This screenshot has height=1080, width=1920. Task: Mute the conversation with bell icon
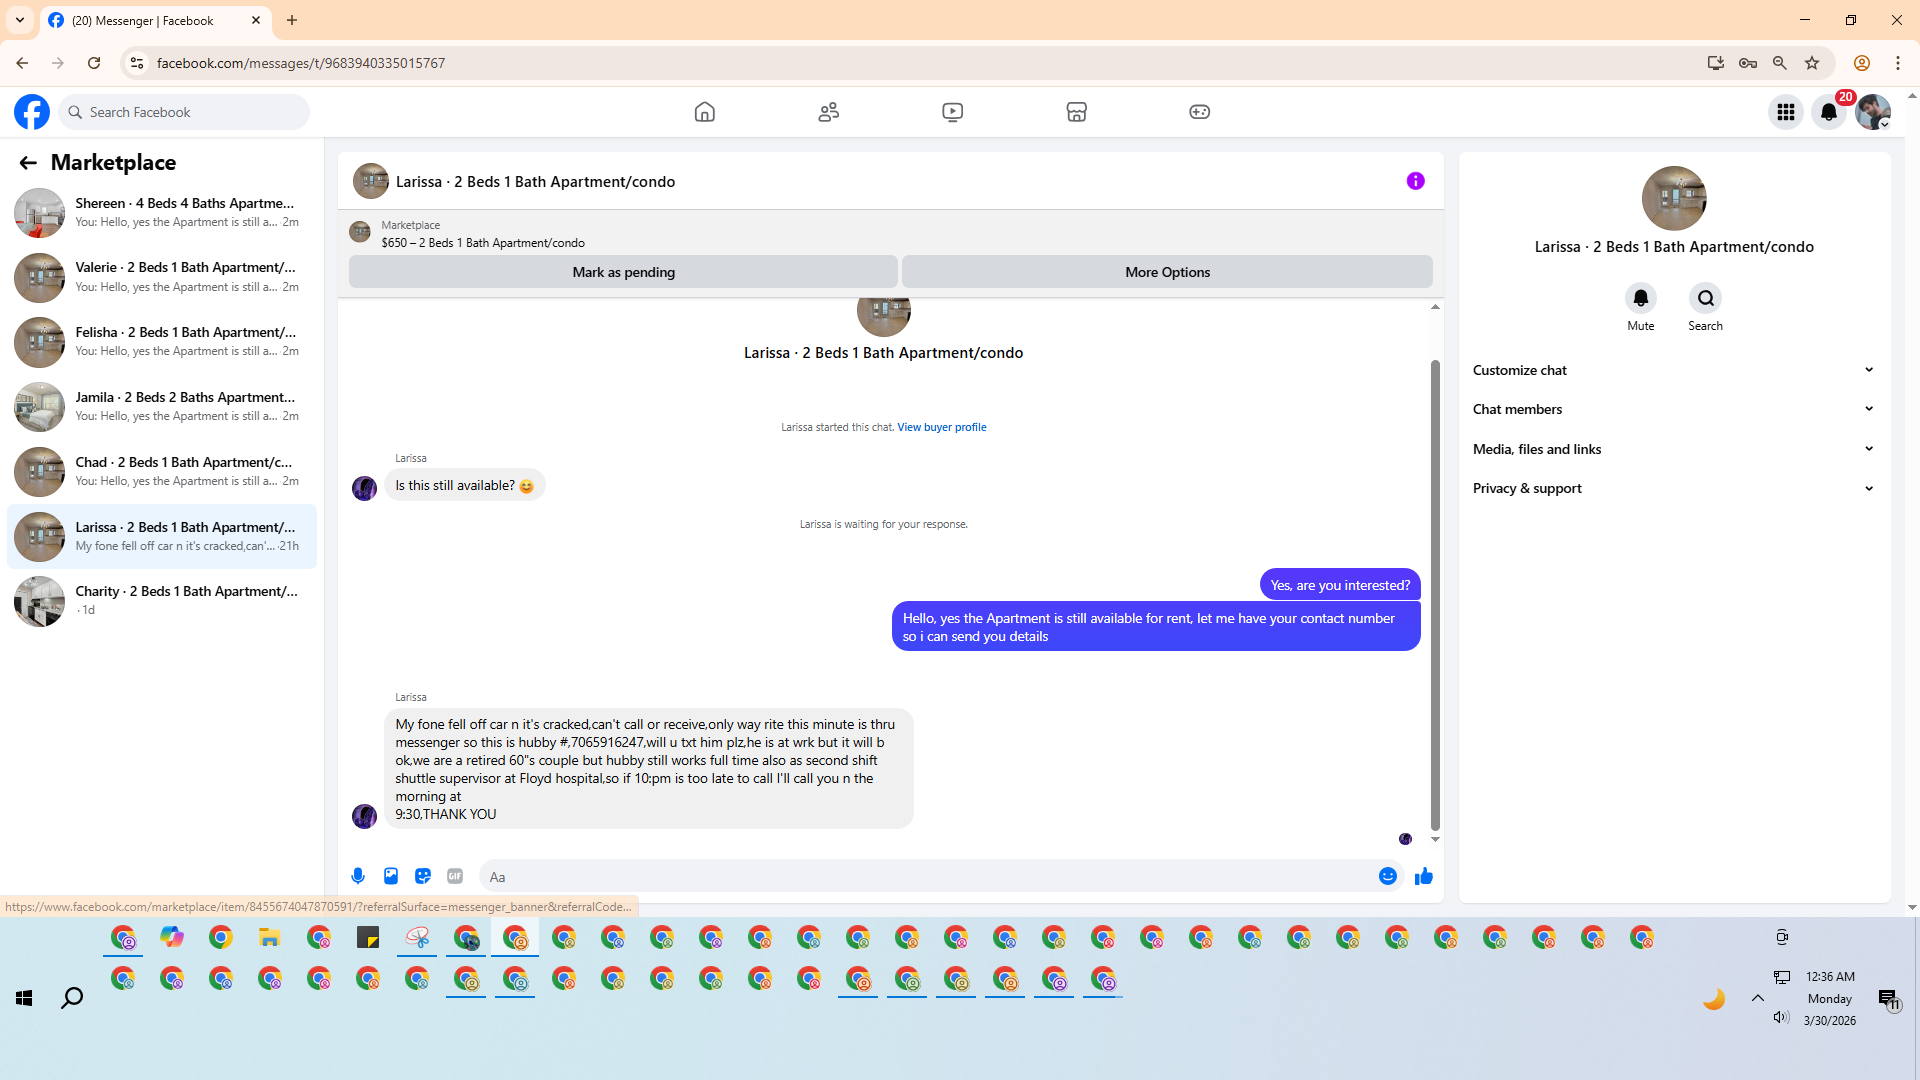pyautogui.click(x=1641, y=298)
